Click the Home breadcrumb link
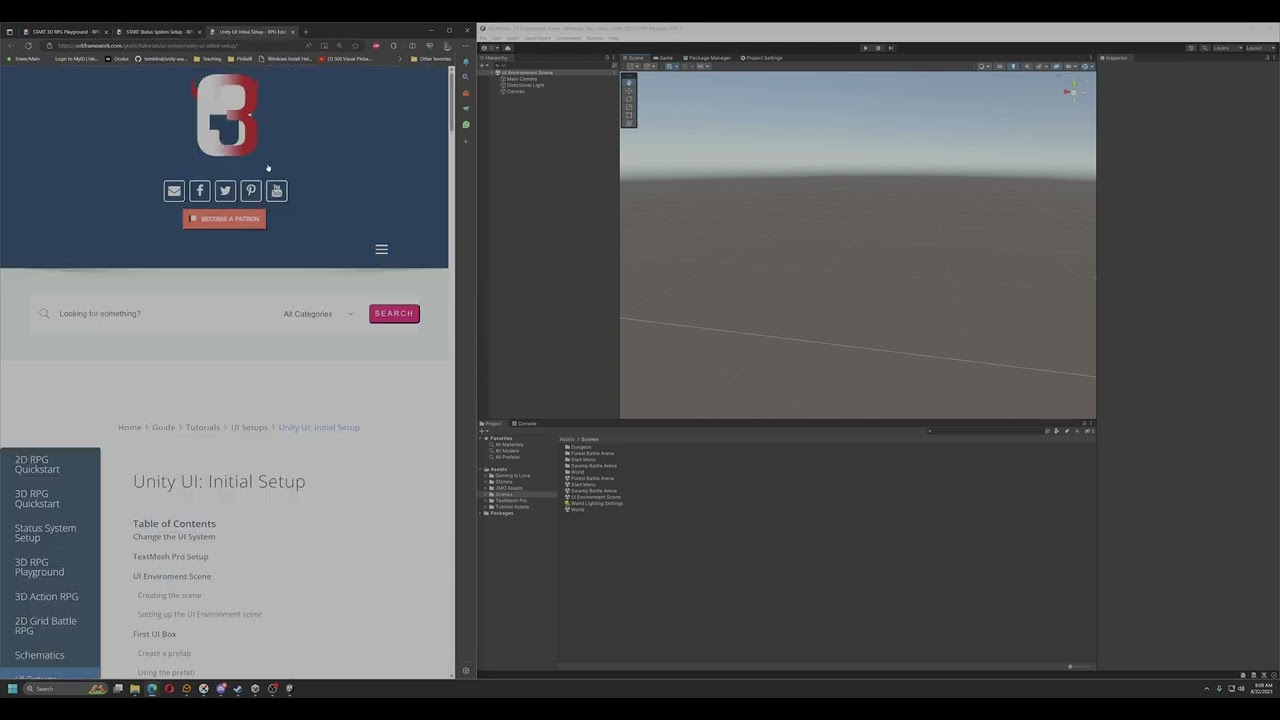1280x720 pixels. coord(130,428)
